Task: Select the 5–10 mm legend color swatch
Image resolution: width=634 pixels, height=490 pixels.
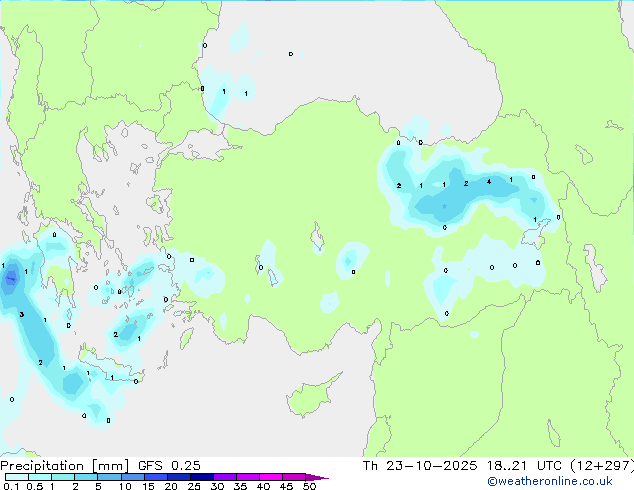Action: pyautogui.click(x=109, y=477)
